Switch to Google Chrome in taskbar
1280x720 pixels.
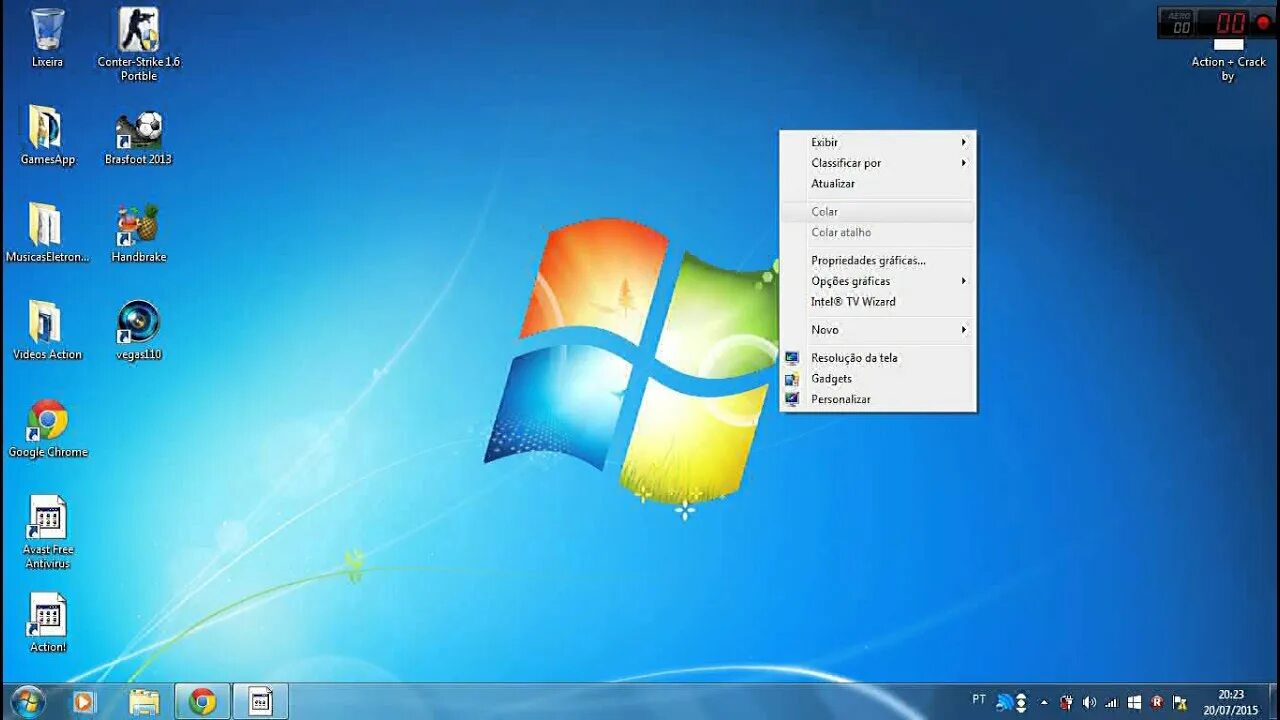point(203,702)
